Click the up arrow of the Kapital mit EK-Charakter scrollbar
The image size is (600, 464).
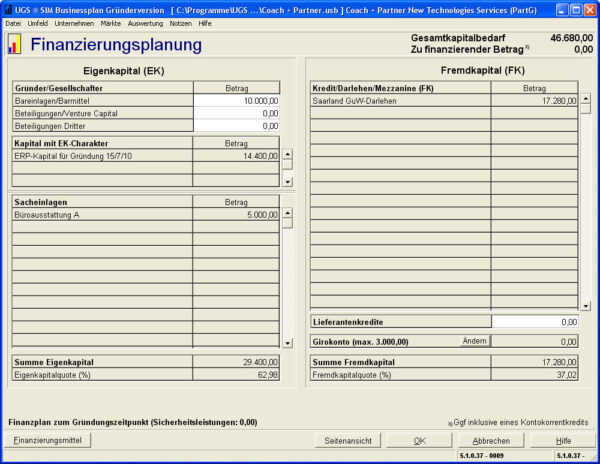(x=288, y=154)
